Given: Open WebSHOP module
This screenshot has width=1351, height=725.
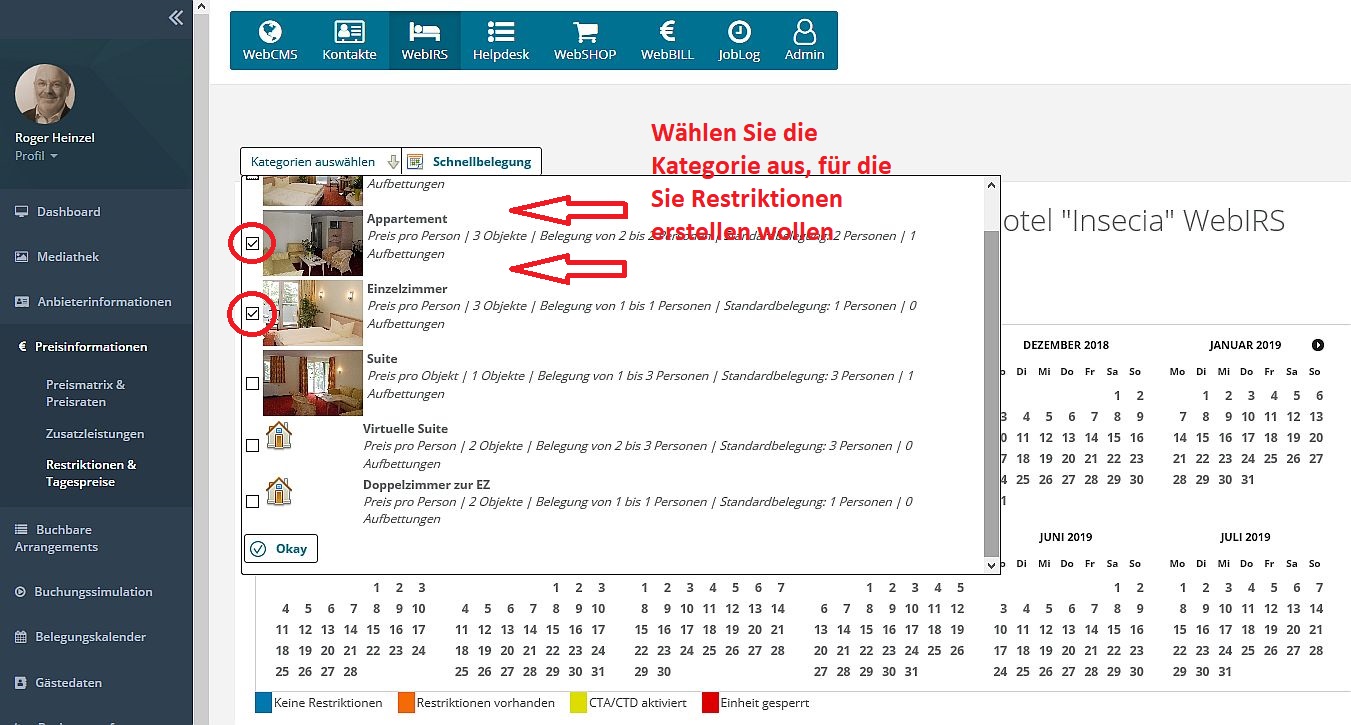Looking at the screenshot, I should tap(585, 41).
